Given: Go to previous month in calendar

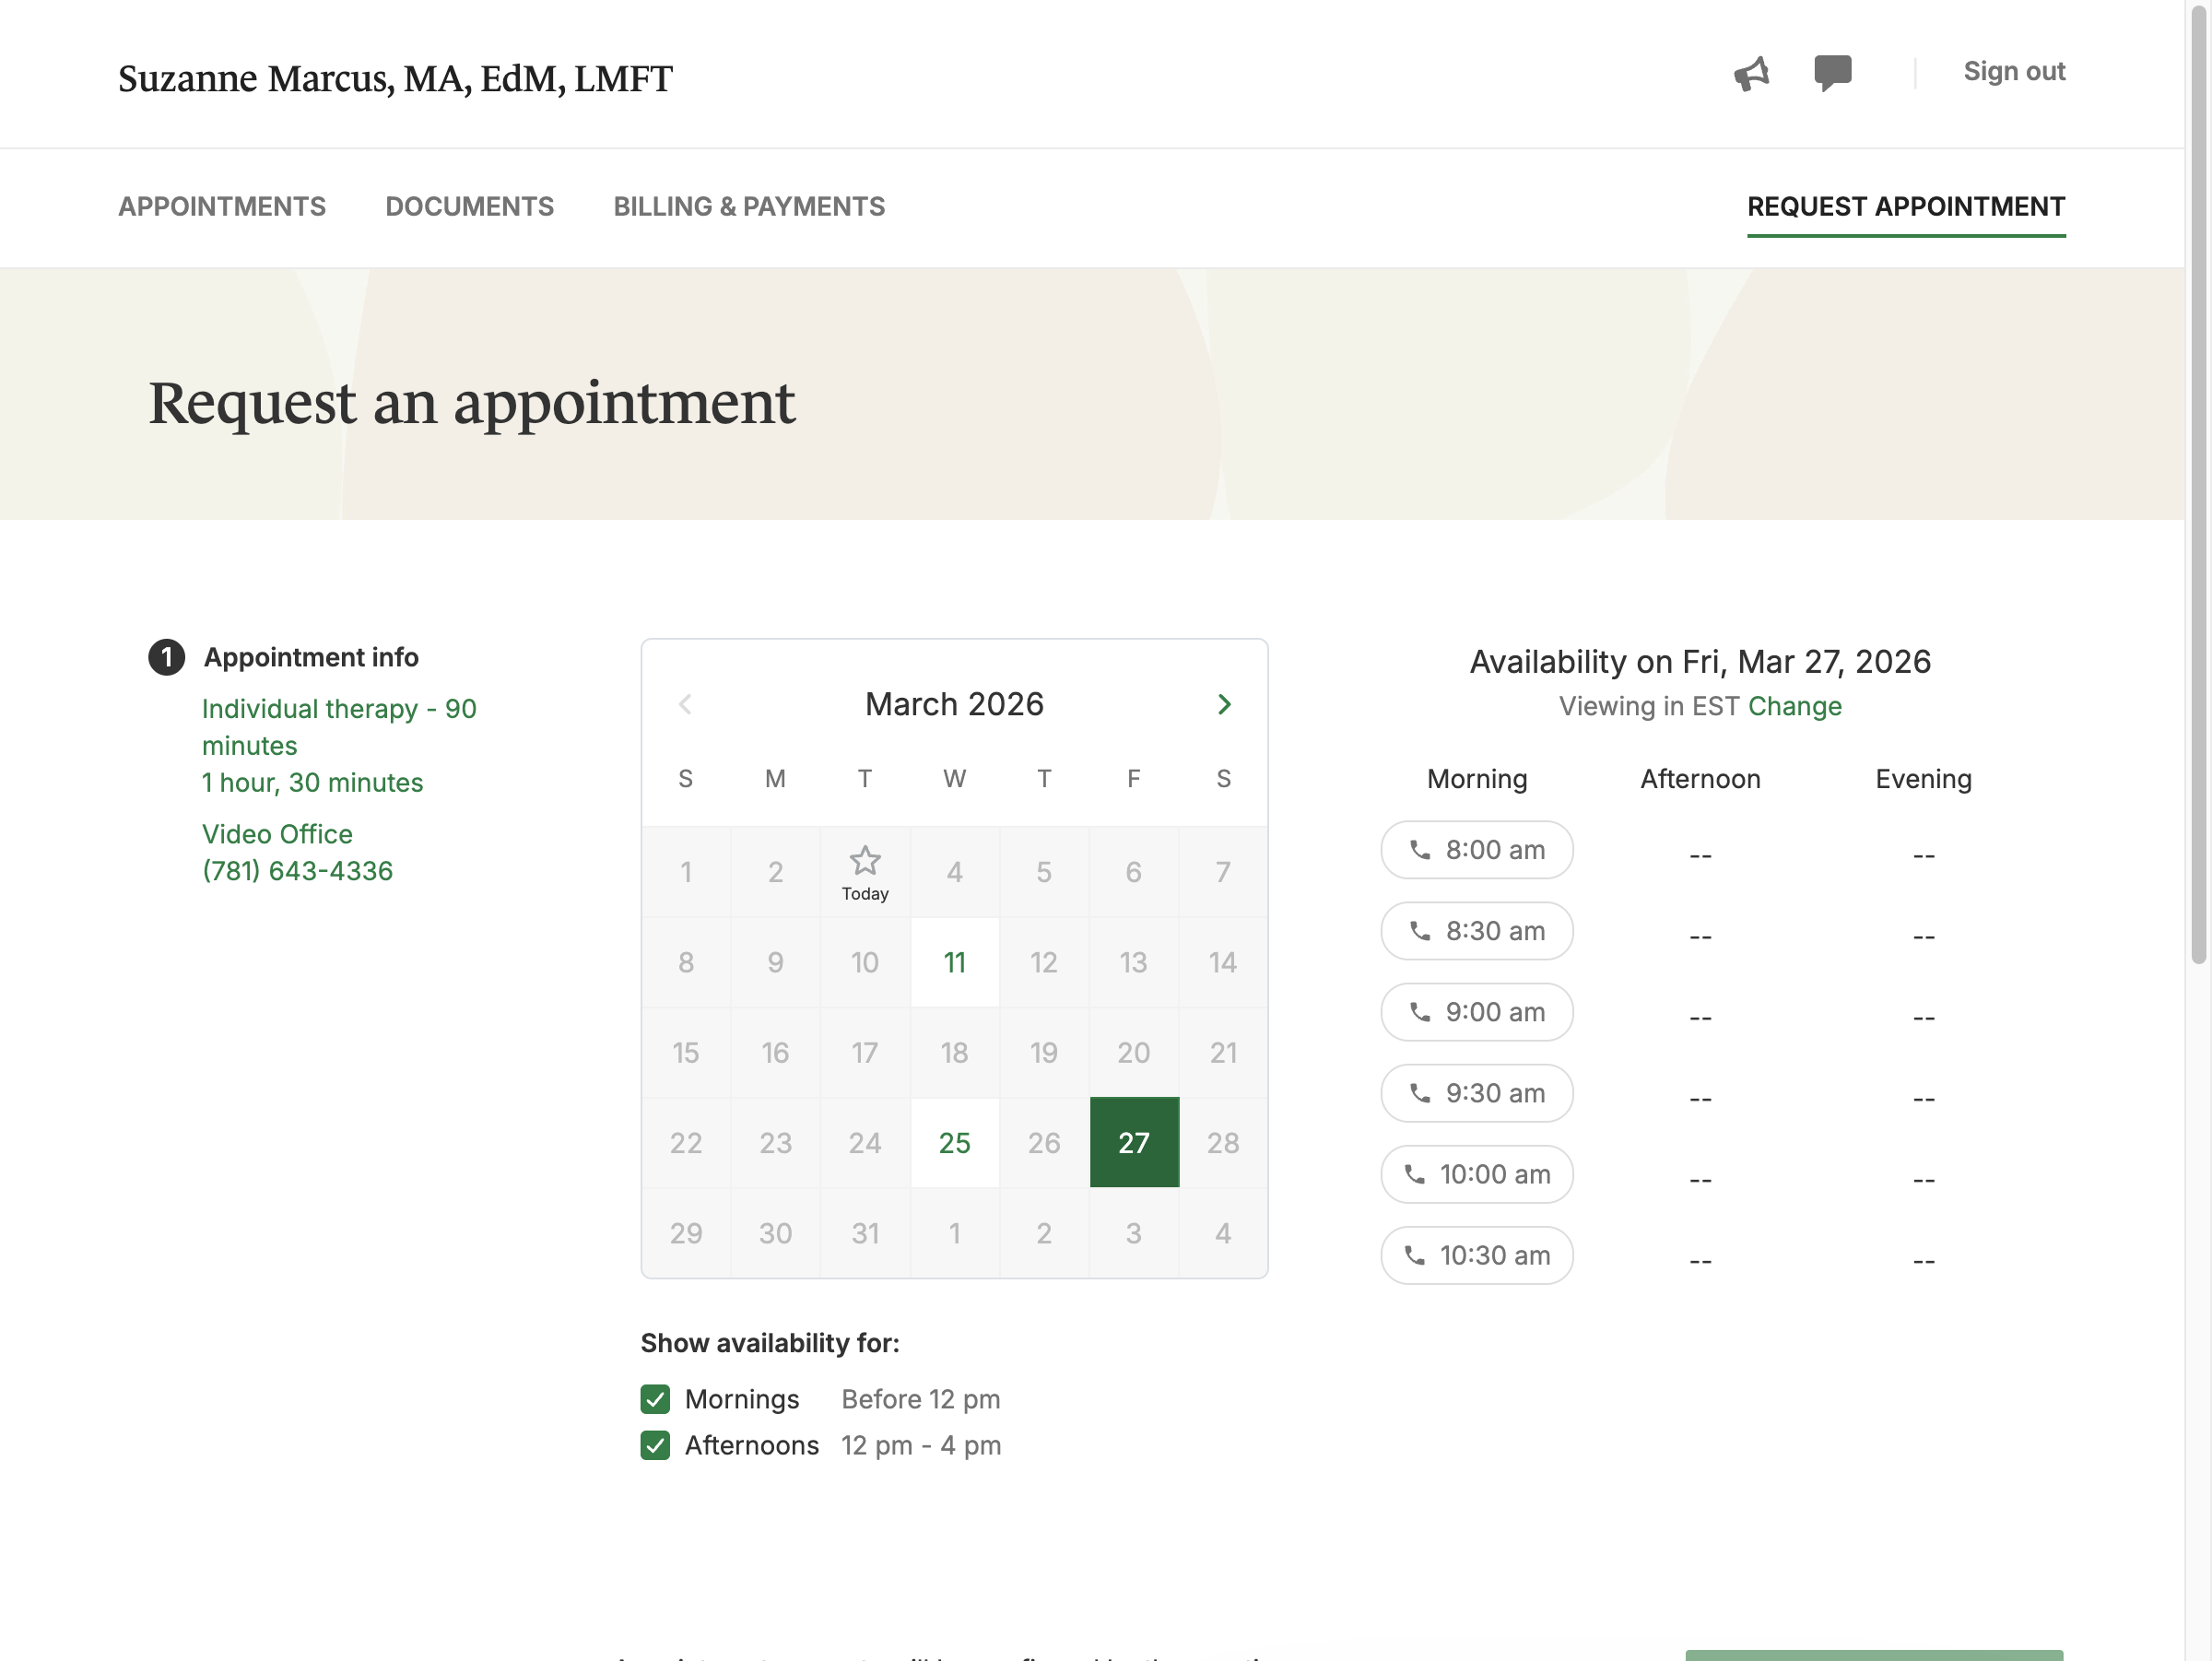Looking at the screenshot, I should 685,704.
